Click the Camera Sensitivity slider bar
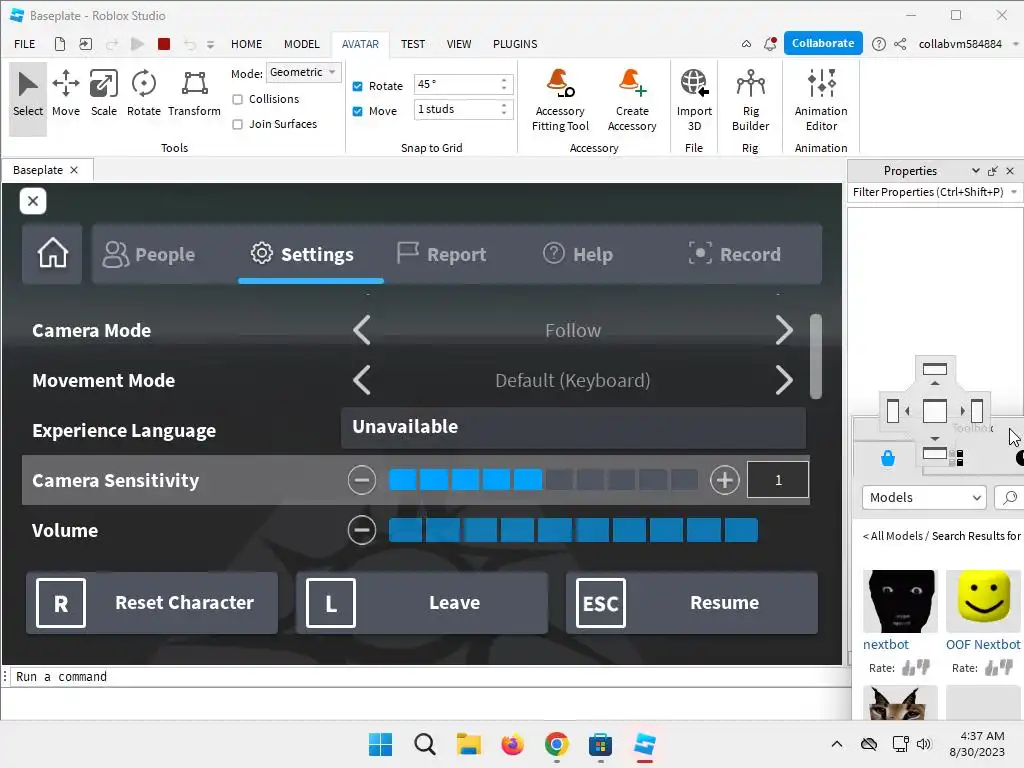 (543, 480)
